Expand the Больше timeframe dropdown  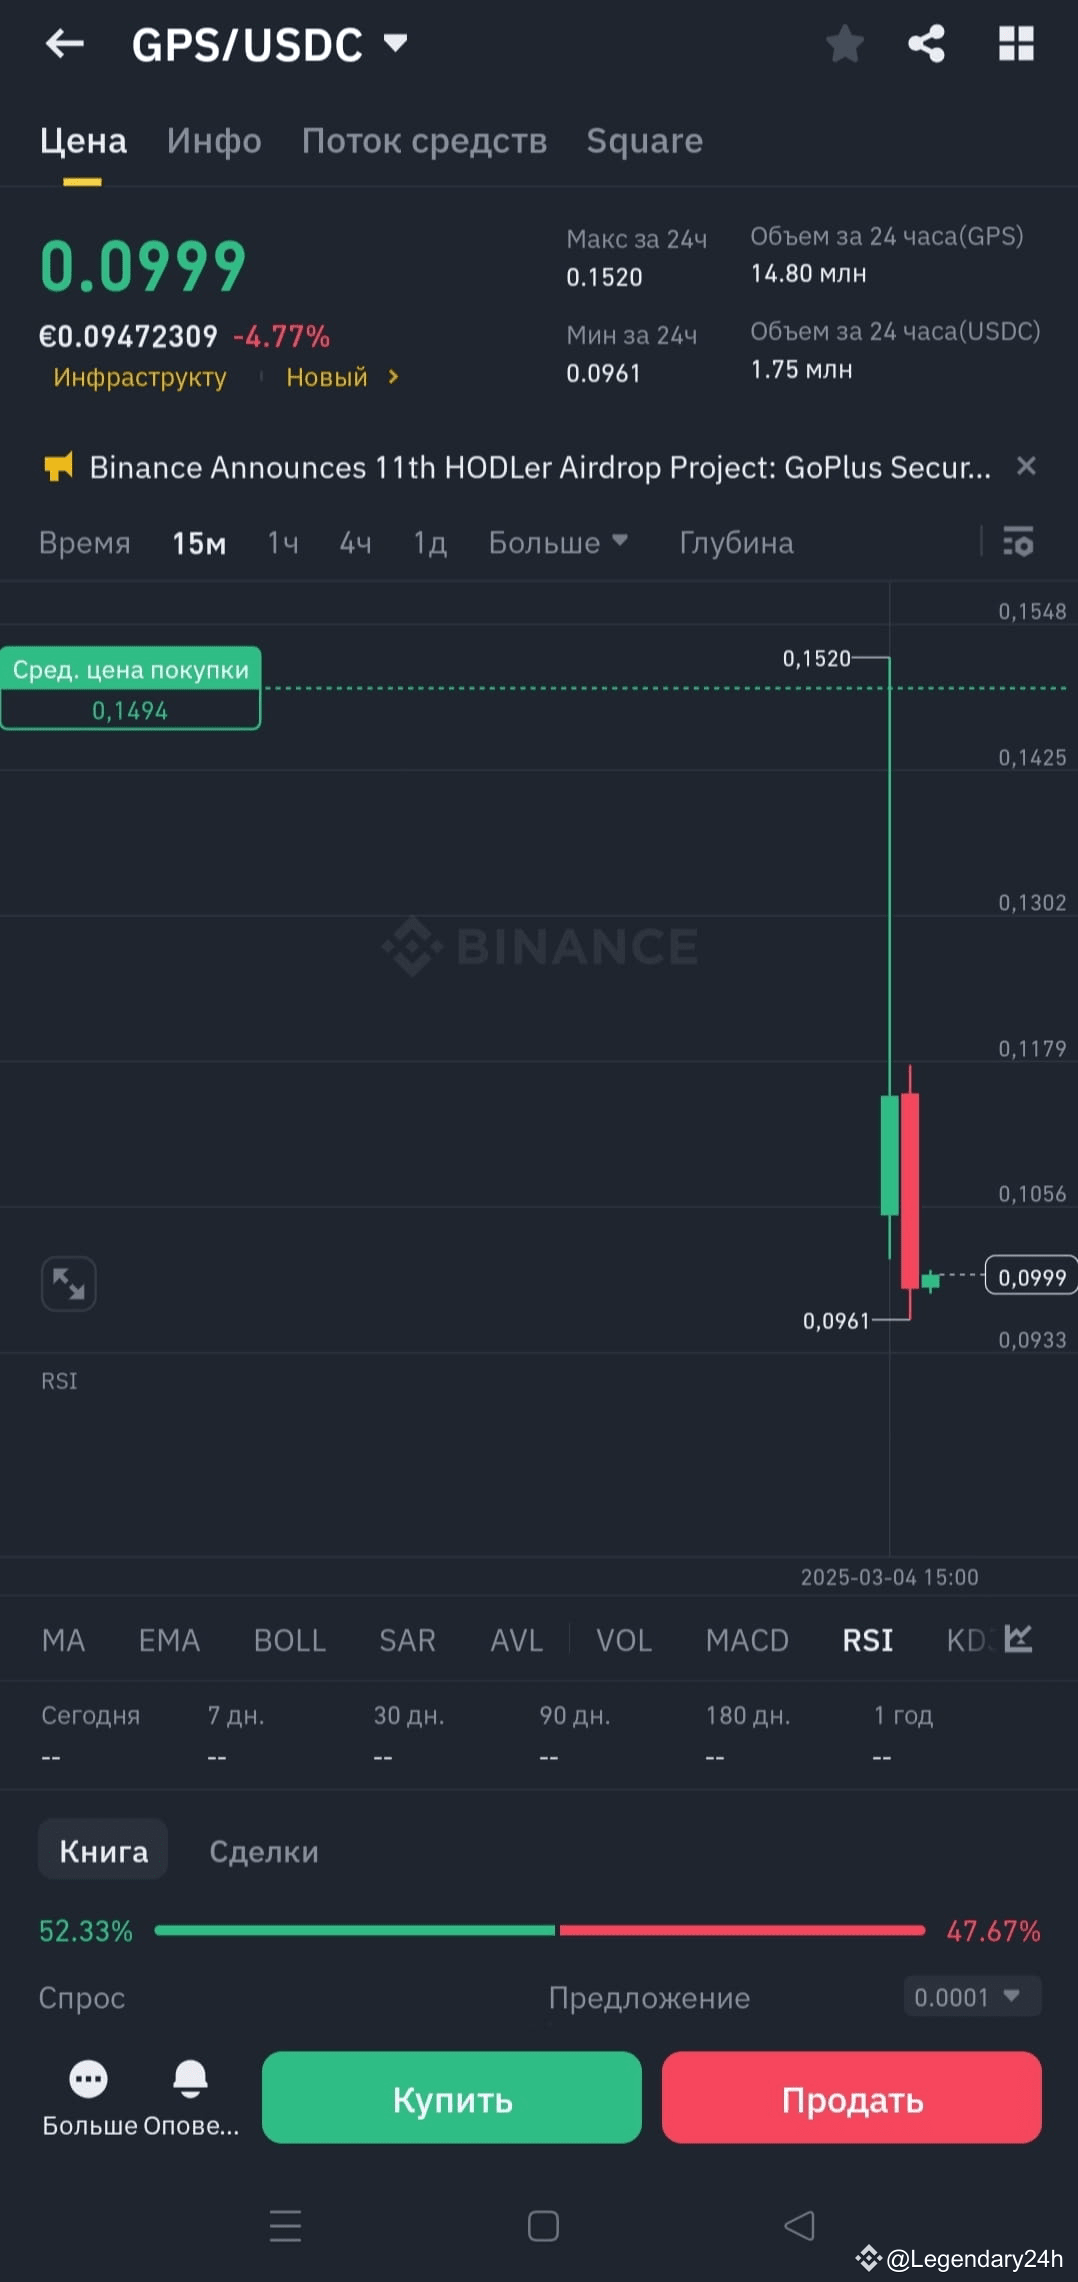pyautogui.click(x=558, y=543)
